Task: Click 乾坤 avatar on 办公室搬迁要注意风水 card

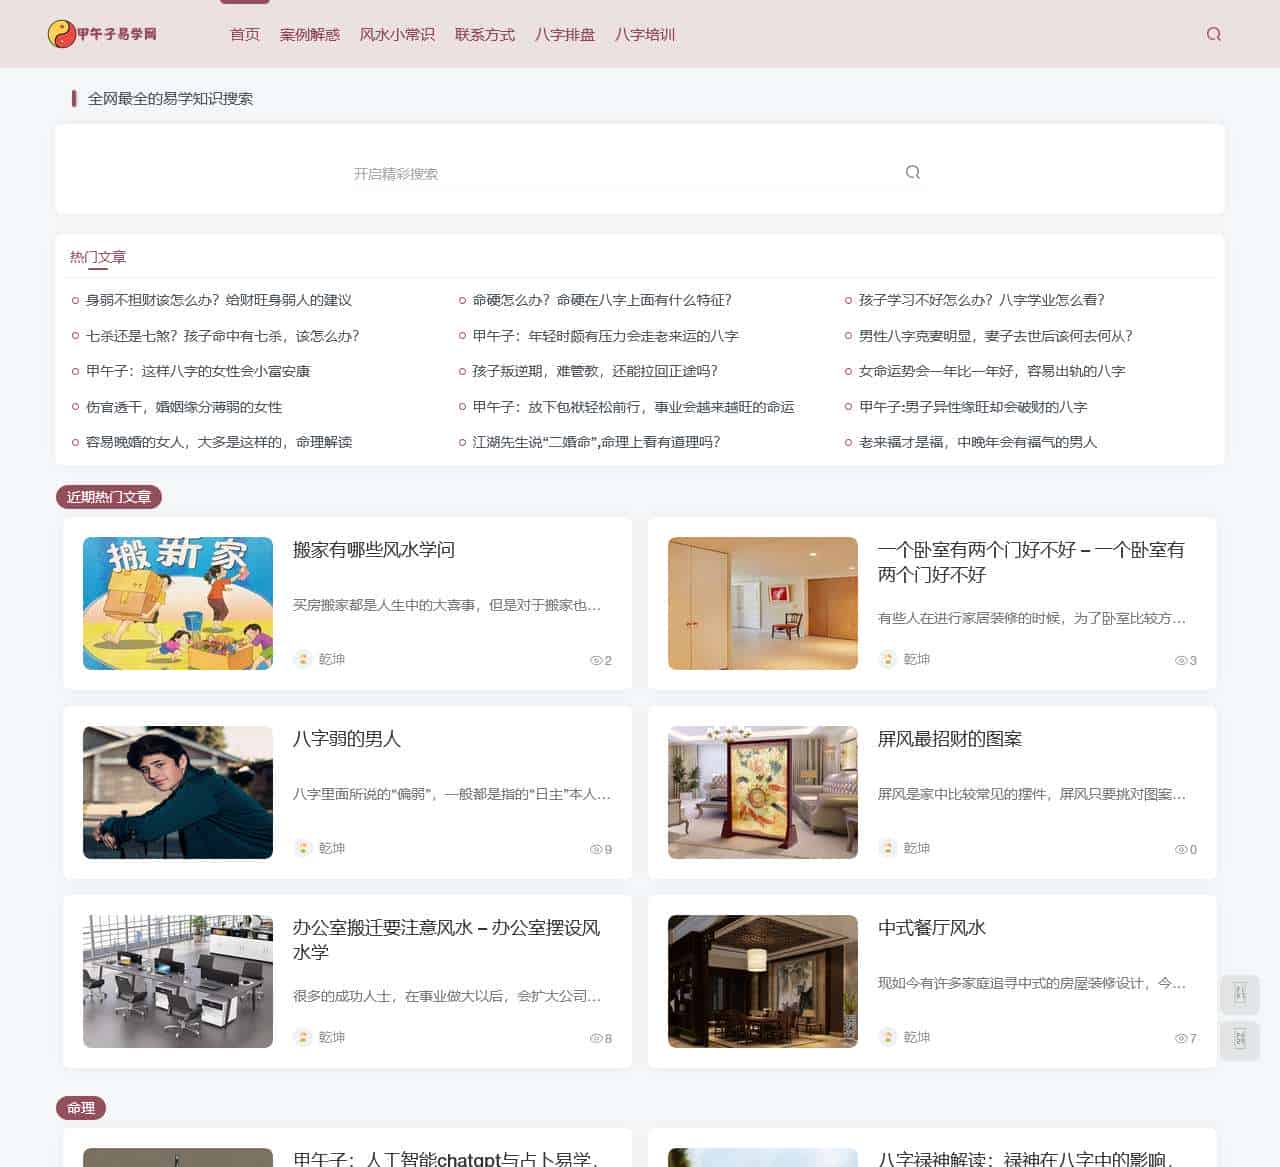Action: pyautogui.click(x=302, y=1038)
